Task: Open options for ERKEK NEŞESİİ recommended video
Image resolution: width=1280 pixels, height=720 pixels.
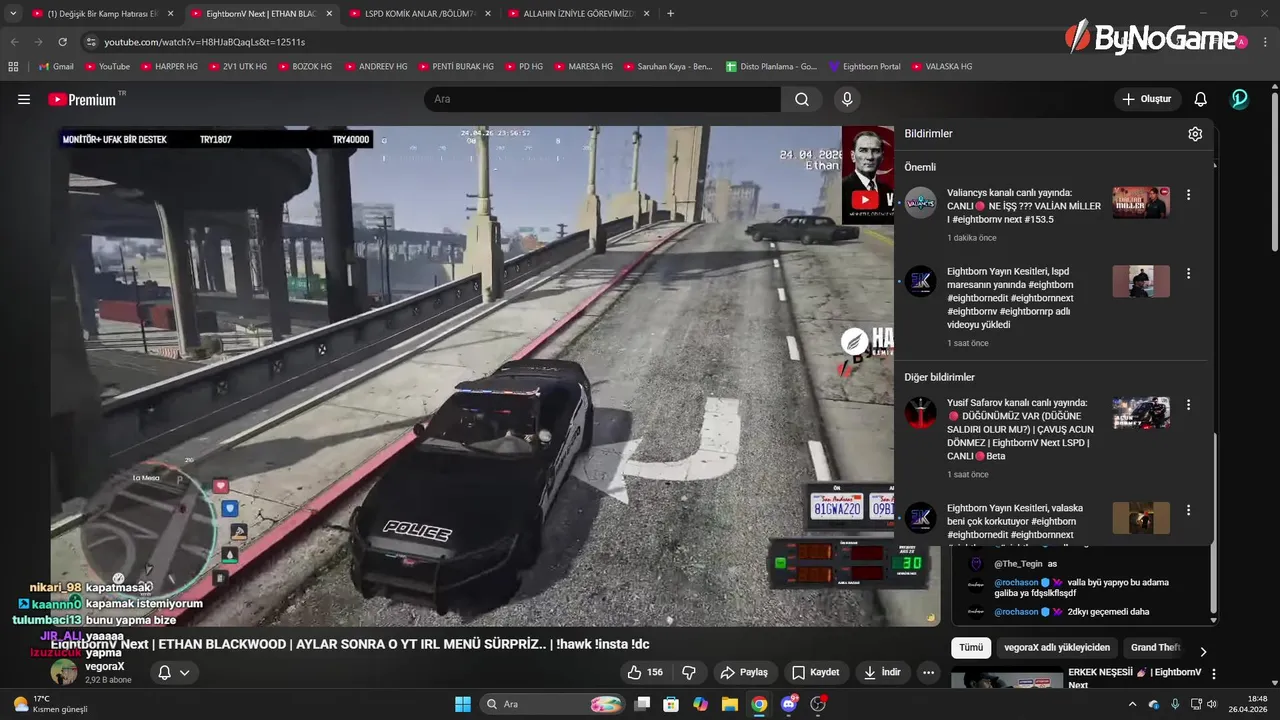Action: [x=1214, y=675]
